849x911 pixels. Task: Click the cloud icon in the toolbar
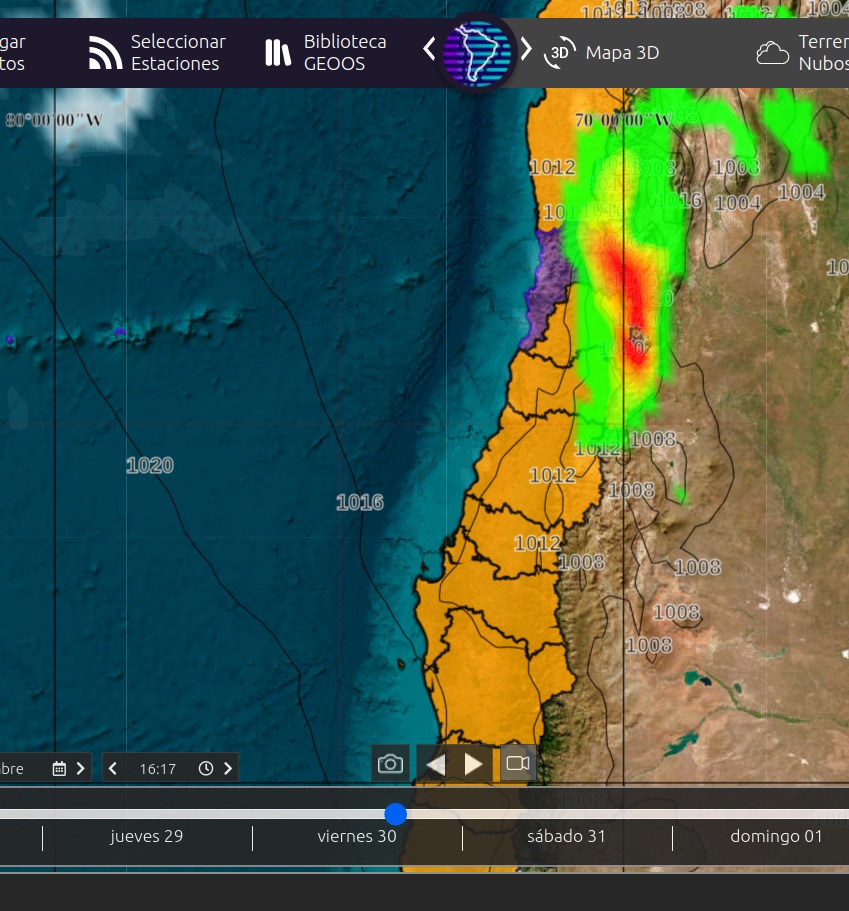click(772, 53)
